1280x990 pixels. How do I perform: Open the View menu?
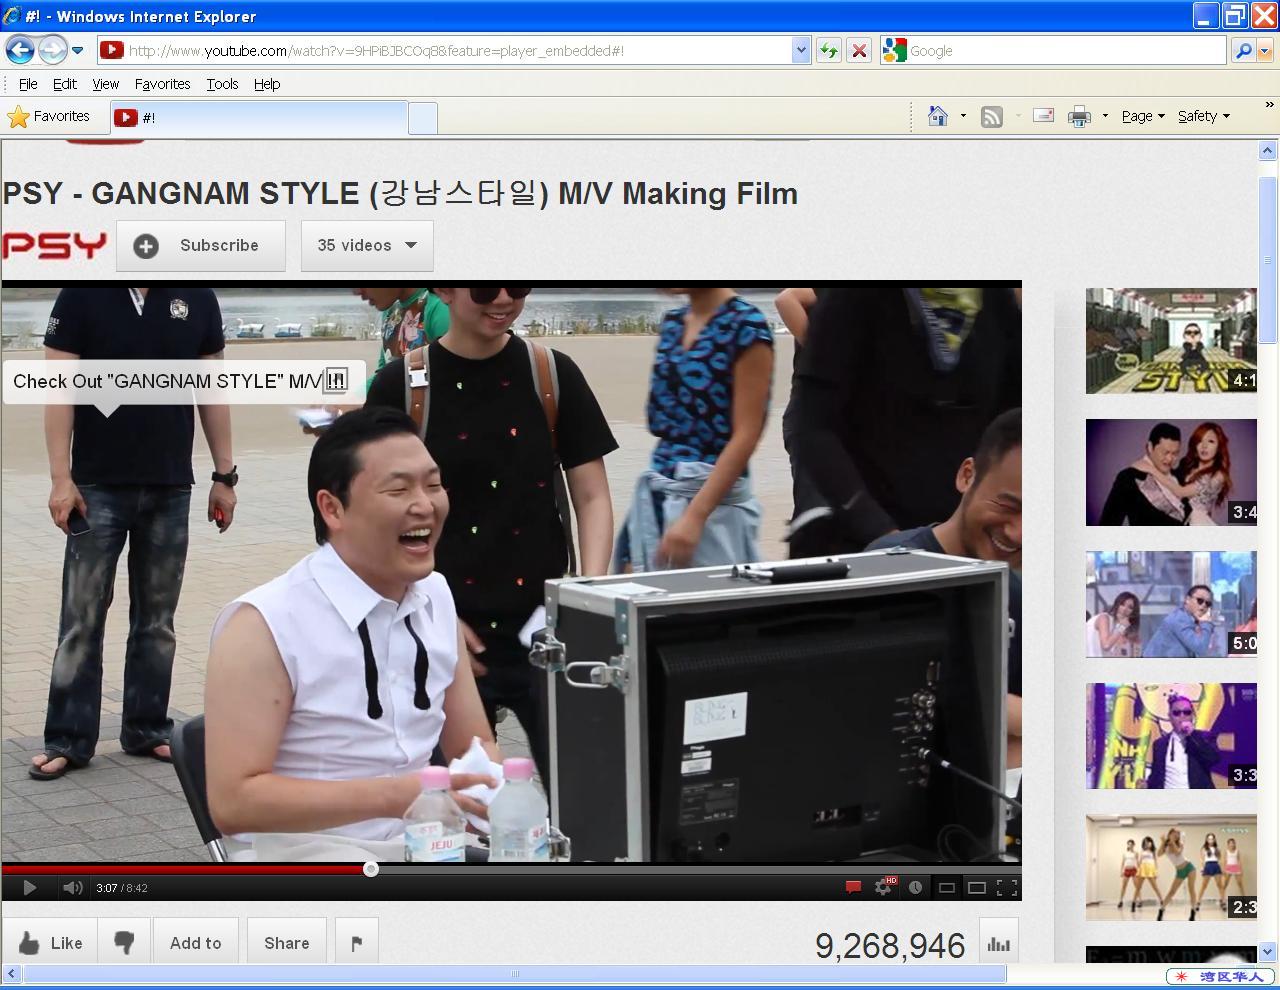[105, 84]
